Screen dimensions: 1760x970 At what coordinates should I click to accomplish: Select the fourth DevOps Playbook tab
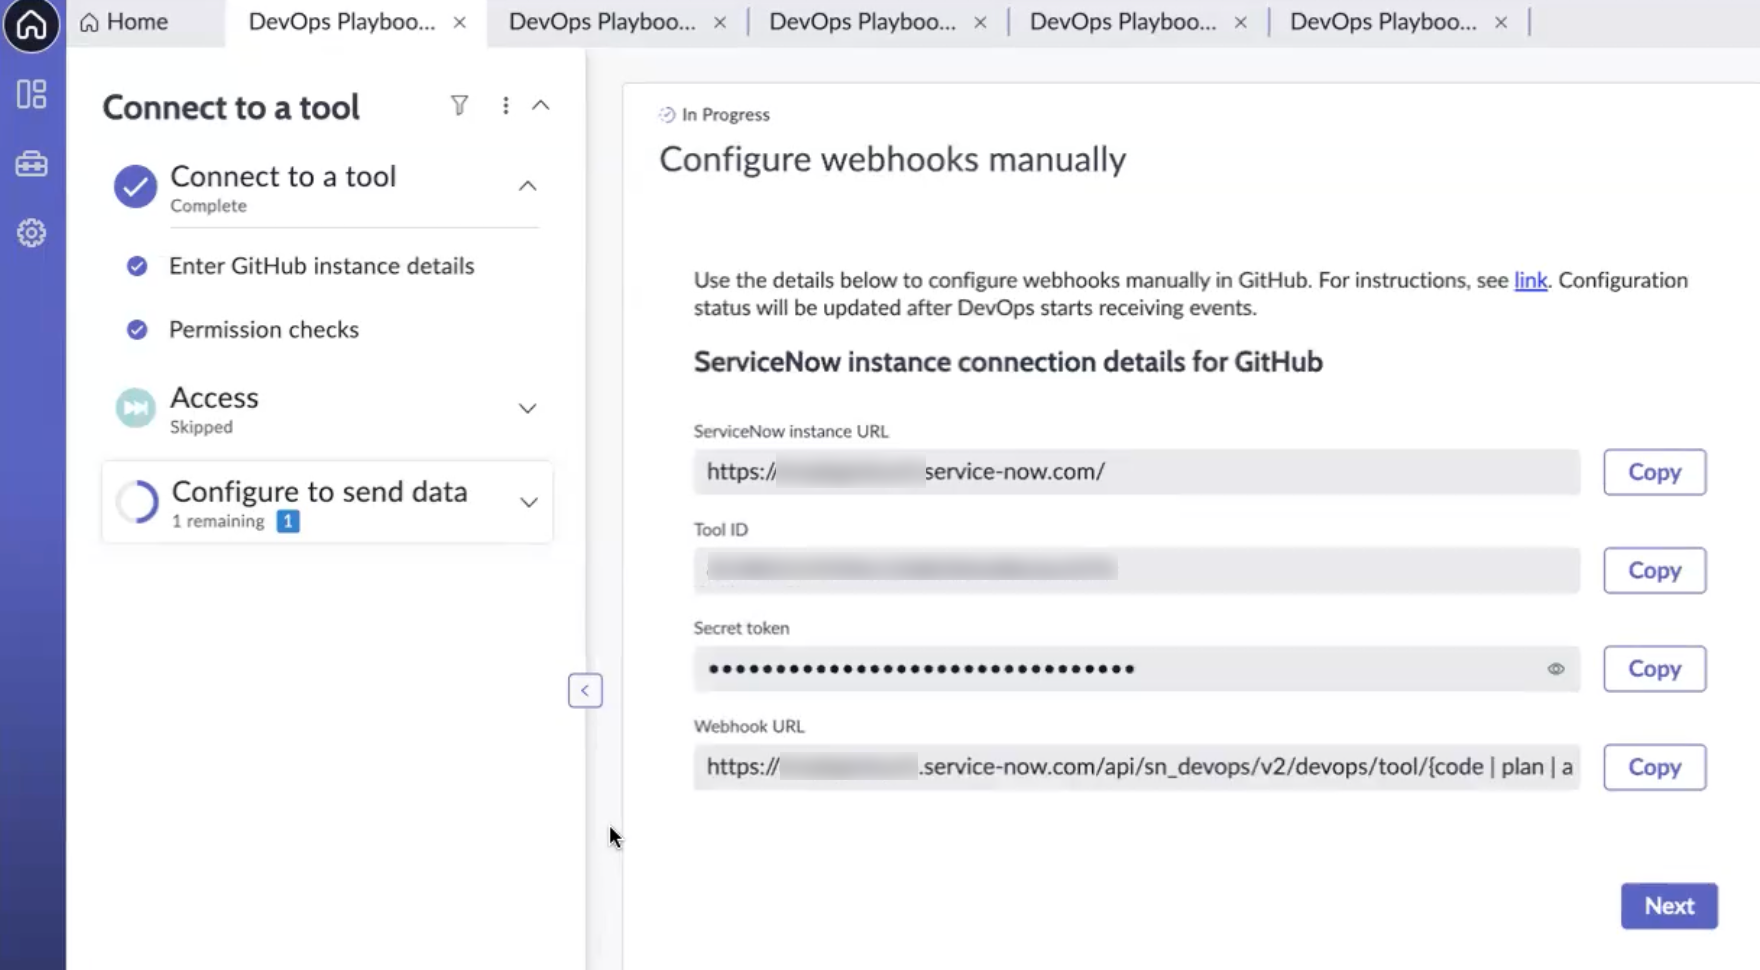click(1123, 22)
